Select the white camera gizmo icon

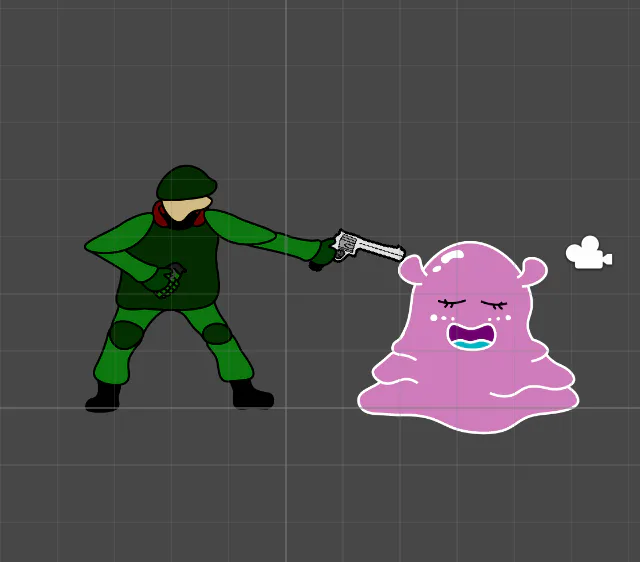pos(589,253)
